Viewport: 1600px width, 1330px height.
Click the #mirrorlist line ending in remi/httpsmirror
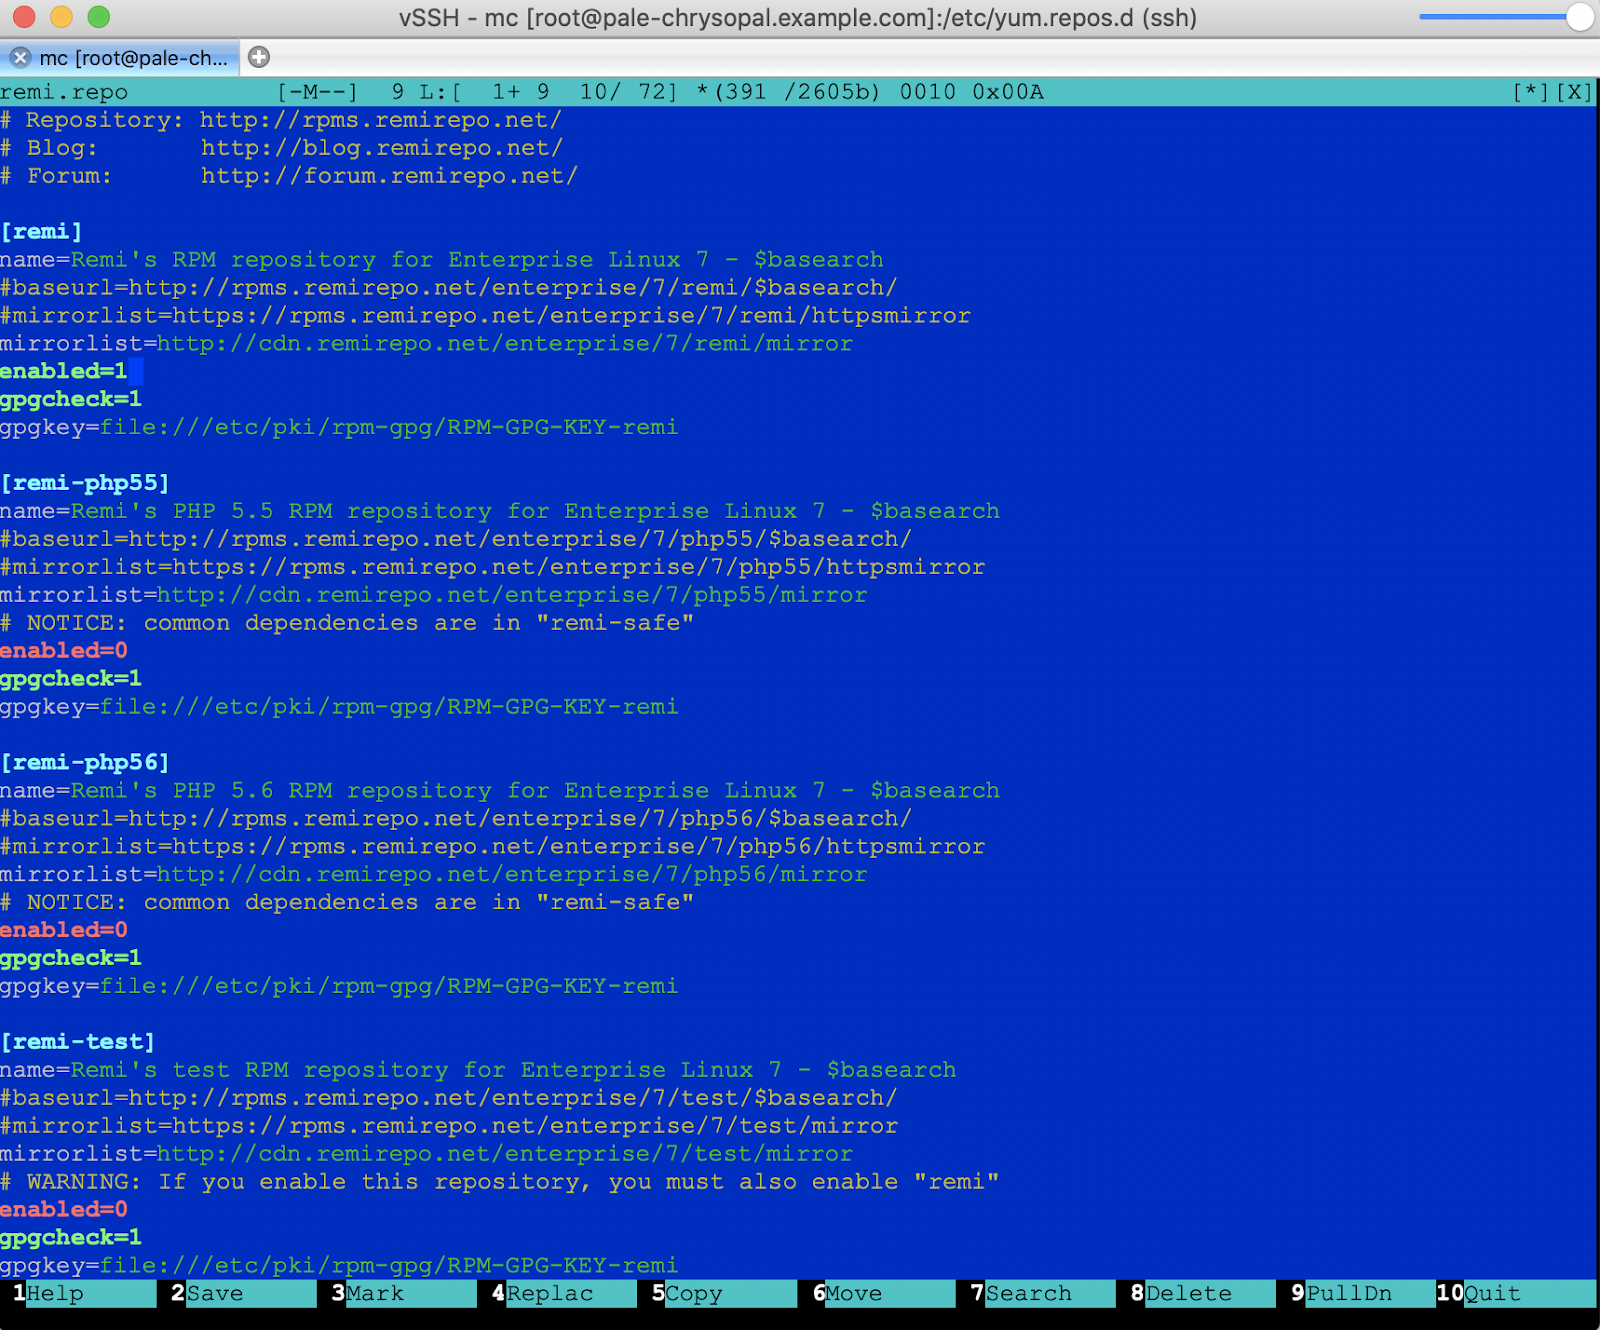click(485, 316)
